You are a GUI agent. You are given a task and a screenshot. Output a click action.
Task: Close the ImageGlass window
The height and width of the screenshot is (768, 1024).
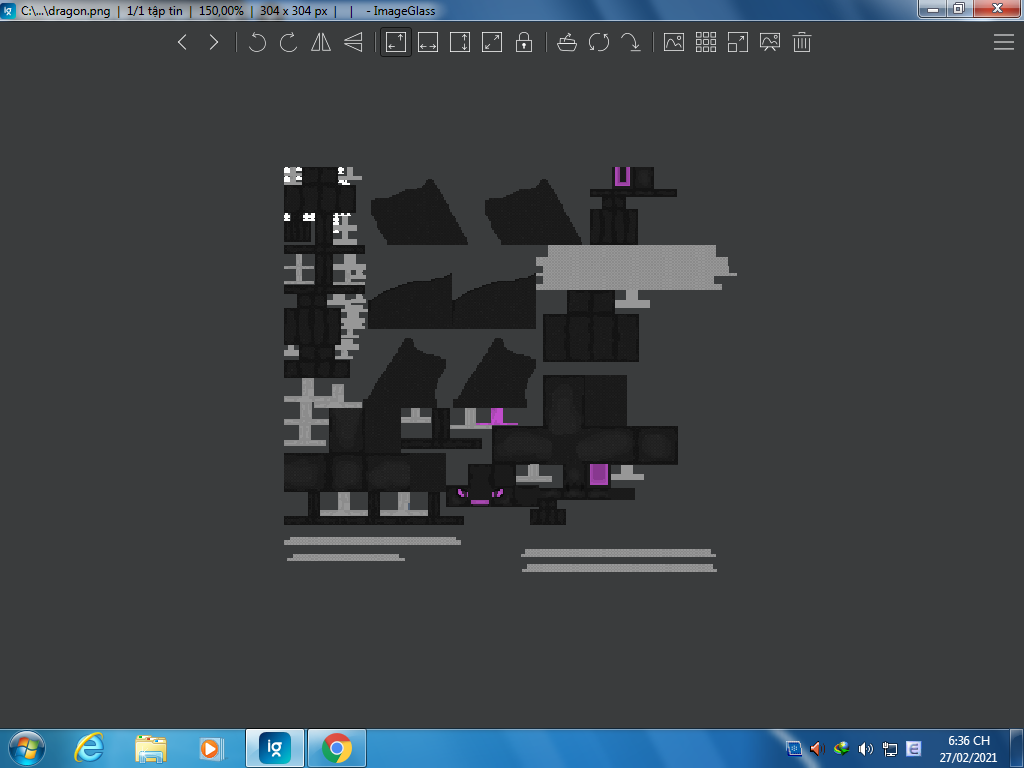pos(997,8)
